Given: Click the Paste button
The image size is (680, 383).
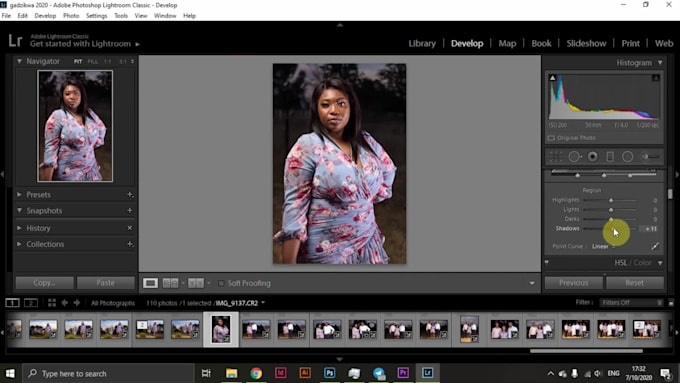Looking at the screenshot, I should pos(106,283).
